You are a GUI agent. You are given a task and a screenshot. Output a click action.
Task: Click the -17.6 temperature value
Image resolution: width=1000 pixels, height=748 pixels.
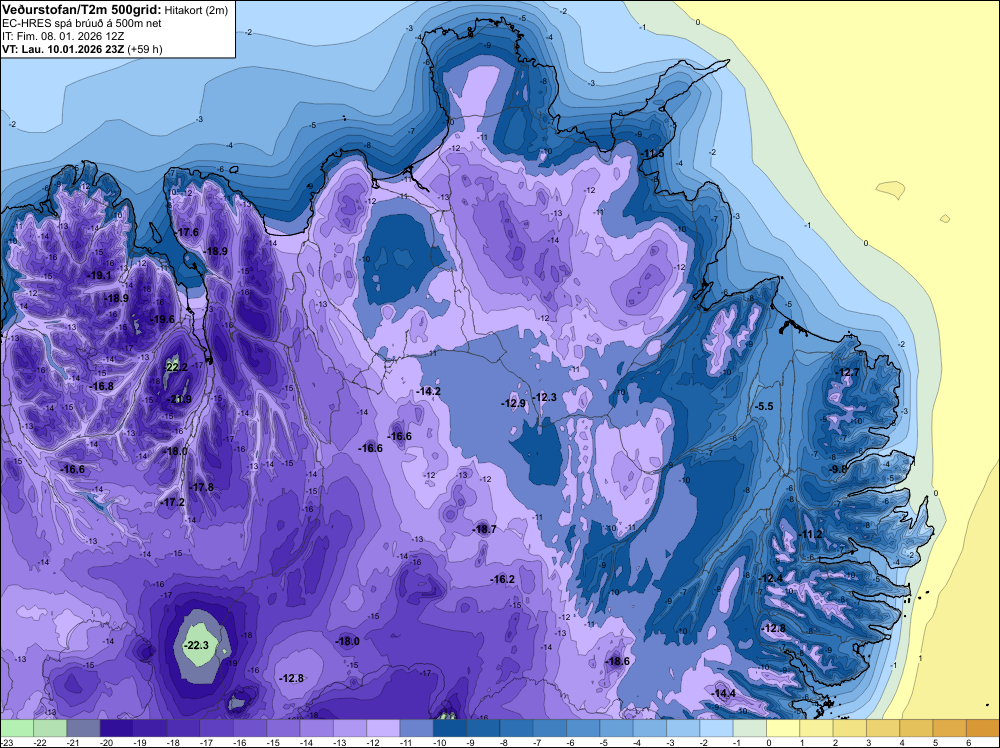[188, 232]
